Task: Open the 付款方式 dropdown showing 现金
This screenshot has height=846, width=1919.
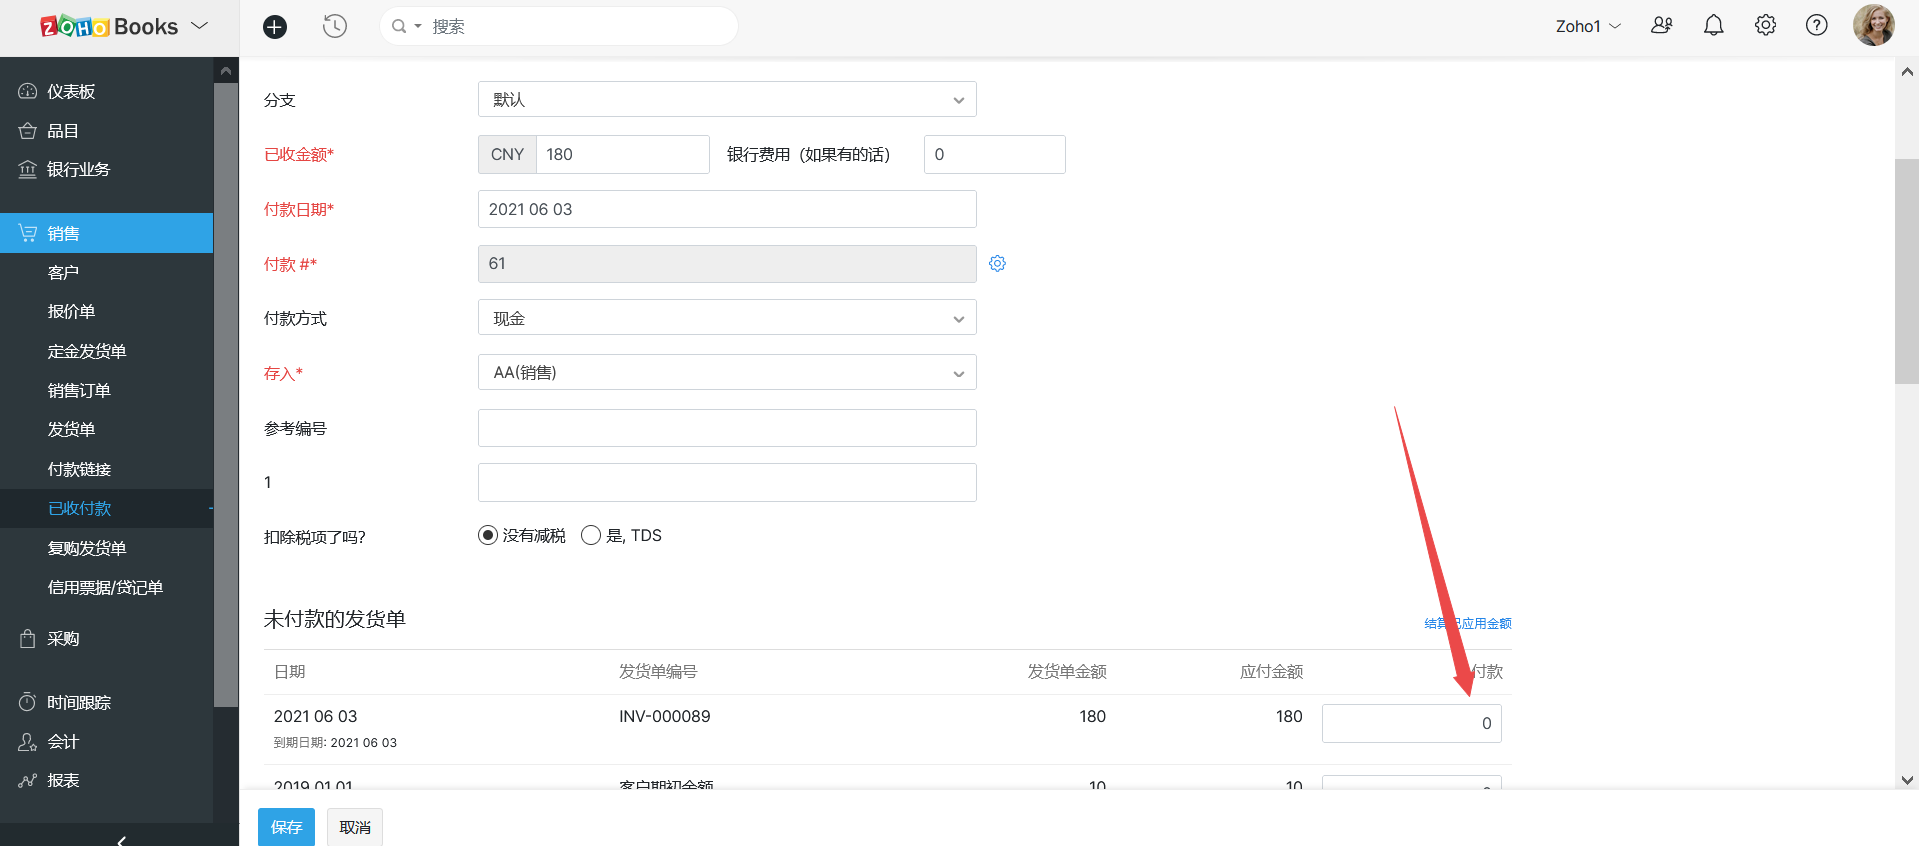Action: tap(727, 318)
